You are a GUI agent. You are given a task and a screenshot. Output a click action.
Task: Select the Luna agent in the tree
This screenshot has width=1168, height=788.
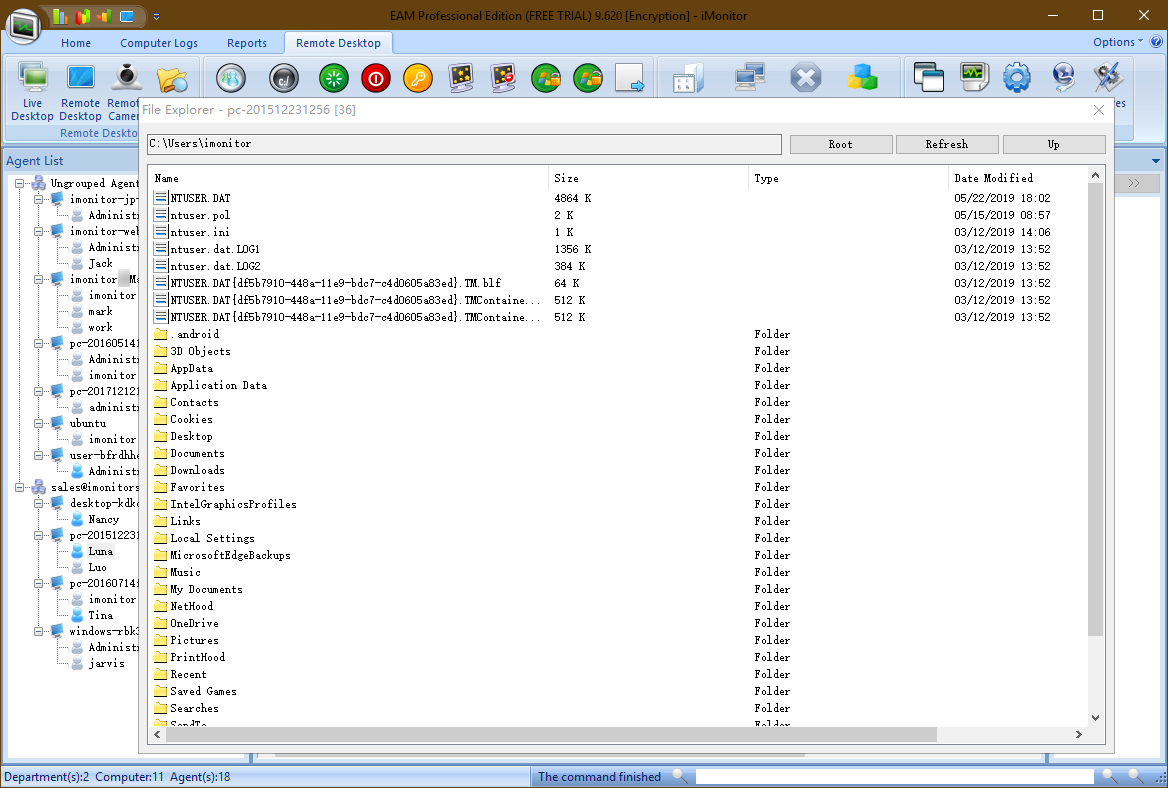[101, 551]
